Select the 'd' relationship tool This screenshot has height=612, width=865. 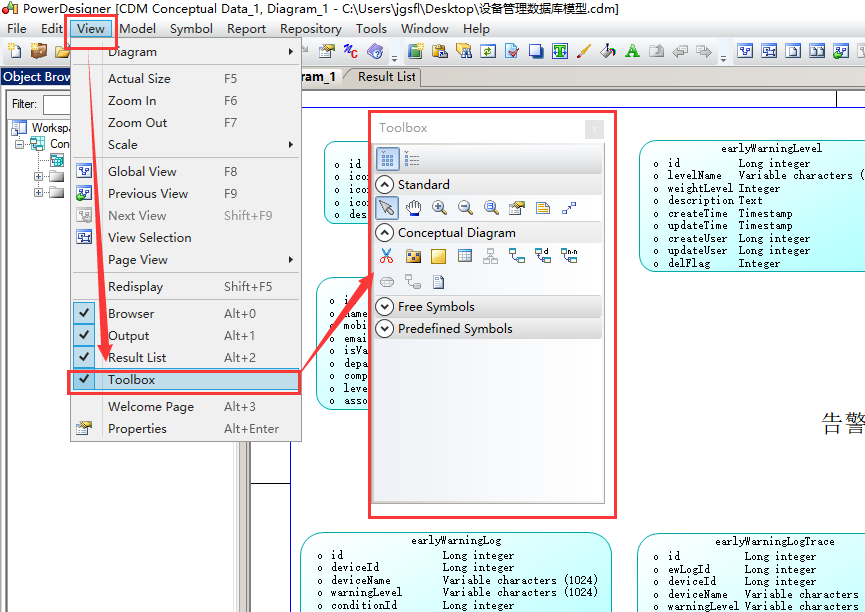coord(543,256)
